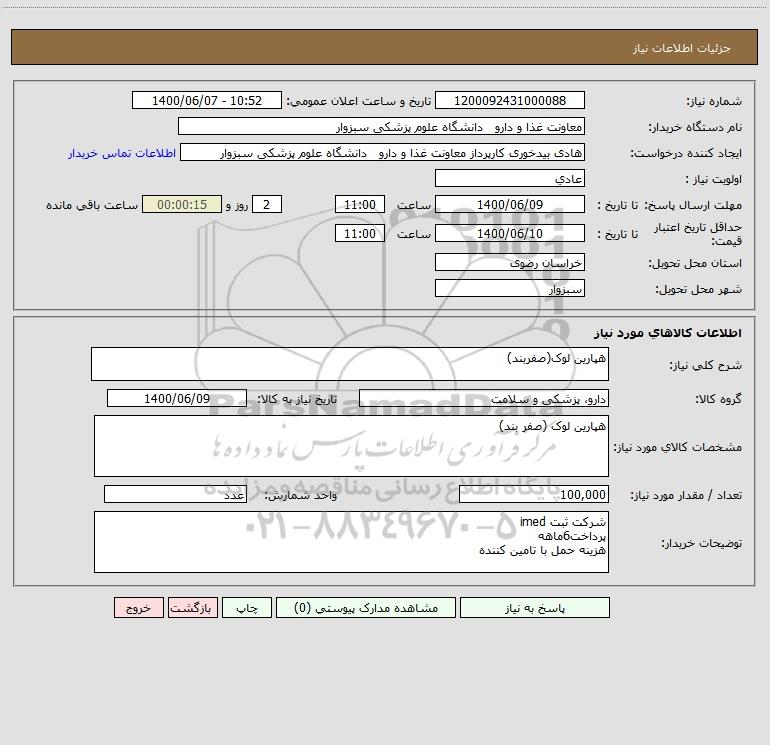
Task: Click buyer notes box with imed text
Action: pos(351,542)
